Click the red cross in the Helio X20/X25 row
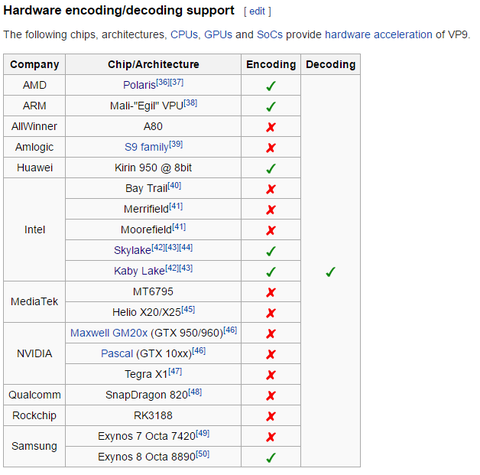The image size is (480, 475). click(271, 313)
